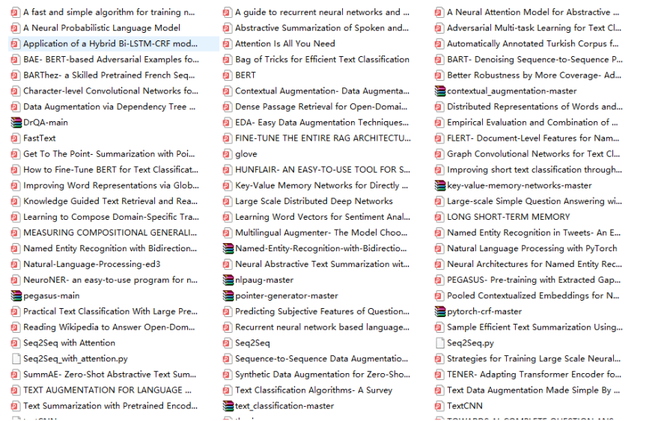Click the PDF icon of Bag of Tricks
Image resolution: width=670 pixels, height=421 pixels.
(x=227, y=59)
